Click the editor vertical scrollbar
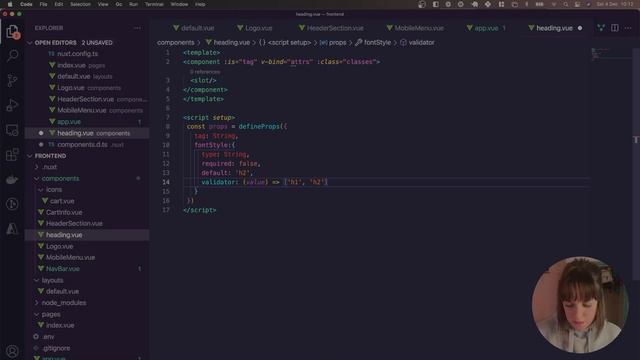640x360 pixels. pyautogui.click(x=636, y=163)
